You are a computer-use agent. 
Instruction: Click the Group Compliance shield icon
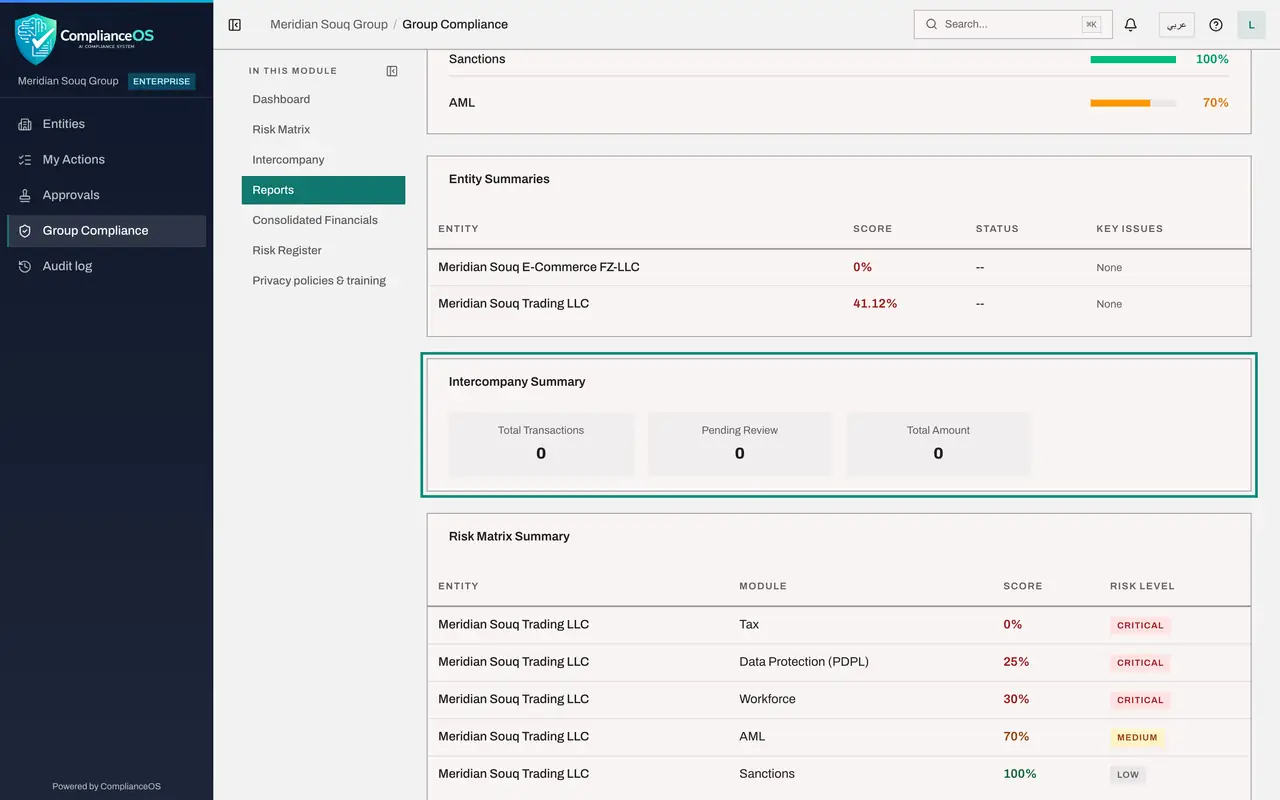click(25, 231)
